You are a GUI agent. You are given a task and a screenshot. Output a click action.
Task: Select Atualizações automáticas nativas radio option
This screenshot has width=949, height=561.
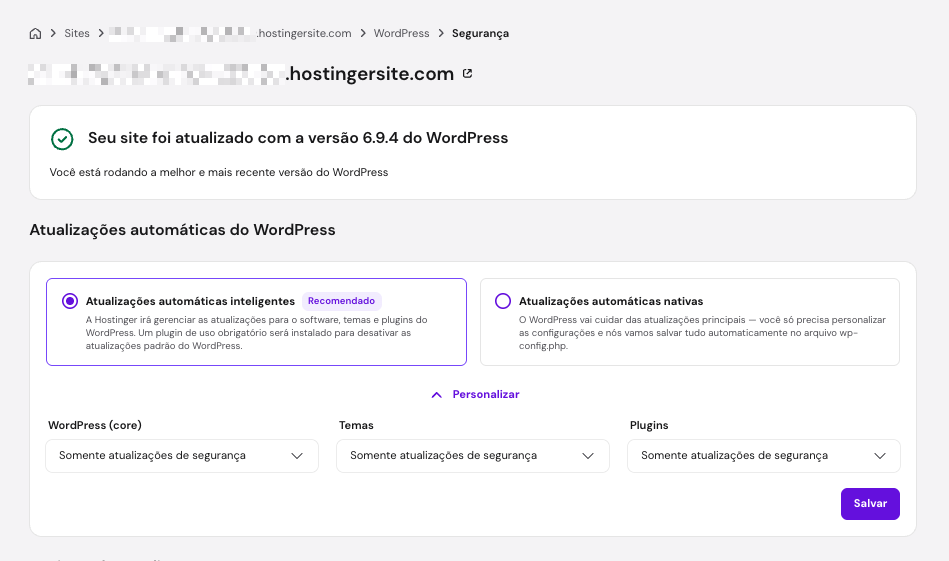pyautogui.click(x=502, y=301)
